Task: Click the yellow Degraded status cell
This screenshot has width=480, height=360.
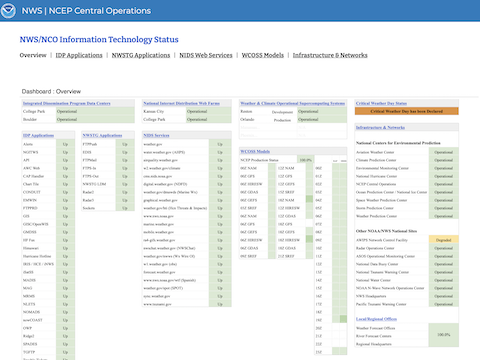Action: [x=443, y=240]
